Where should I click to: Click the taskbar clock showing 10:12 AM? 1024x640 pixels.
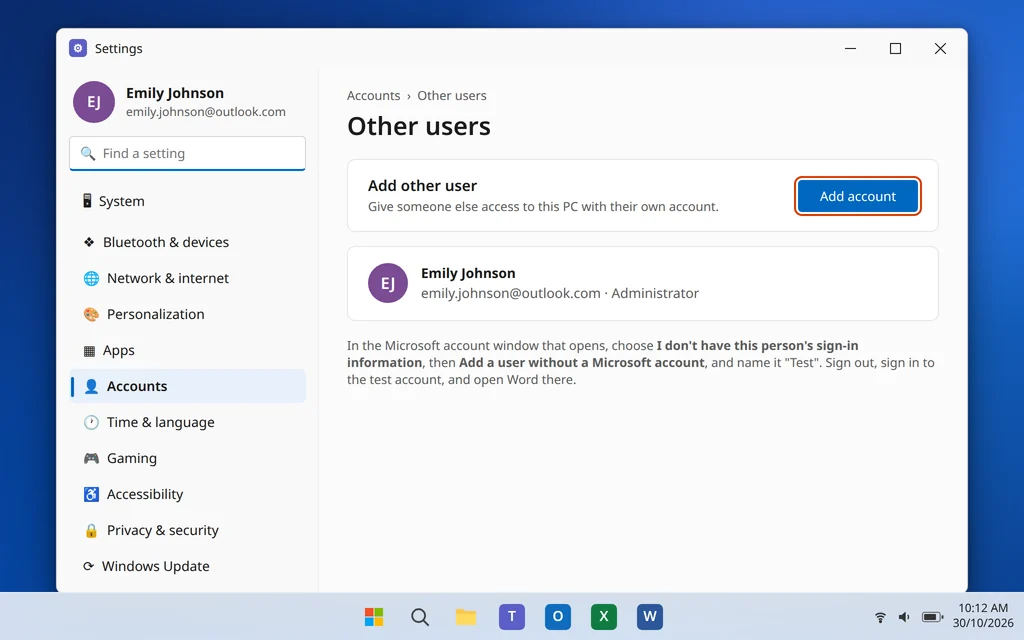click(983, 616)
